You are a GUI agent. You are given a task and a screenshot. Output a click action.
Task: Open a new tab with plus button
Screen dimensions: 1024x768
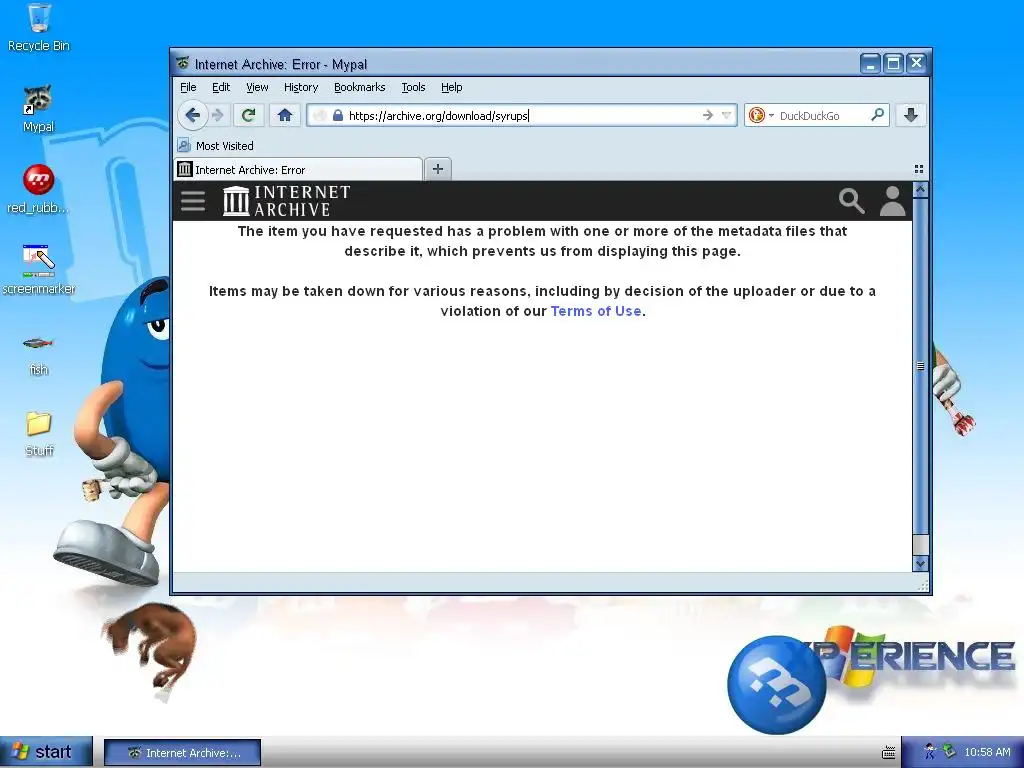[438, 169]
